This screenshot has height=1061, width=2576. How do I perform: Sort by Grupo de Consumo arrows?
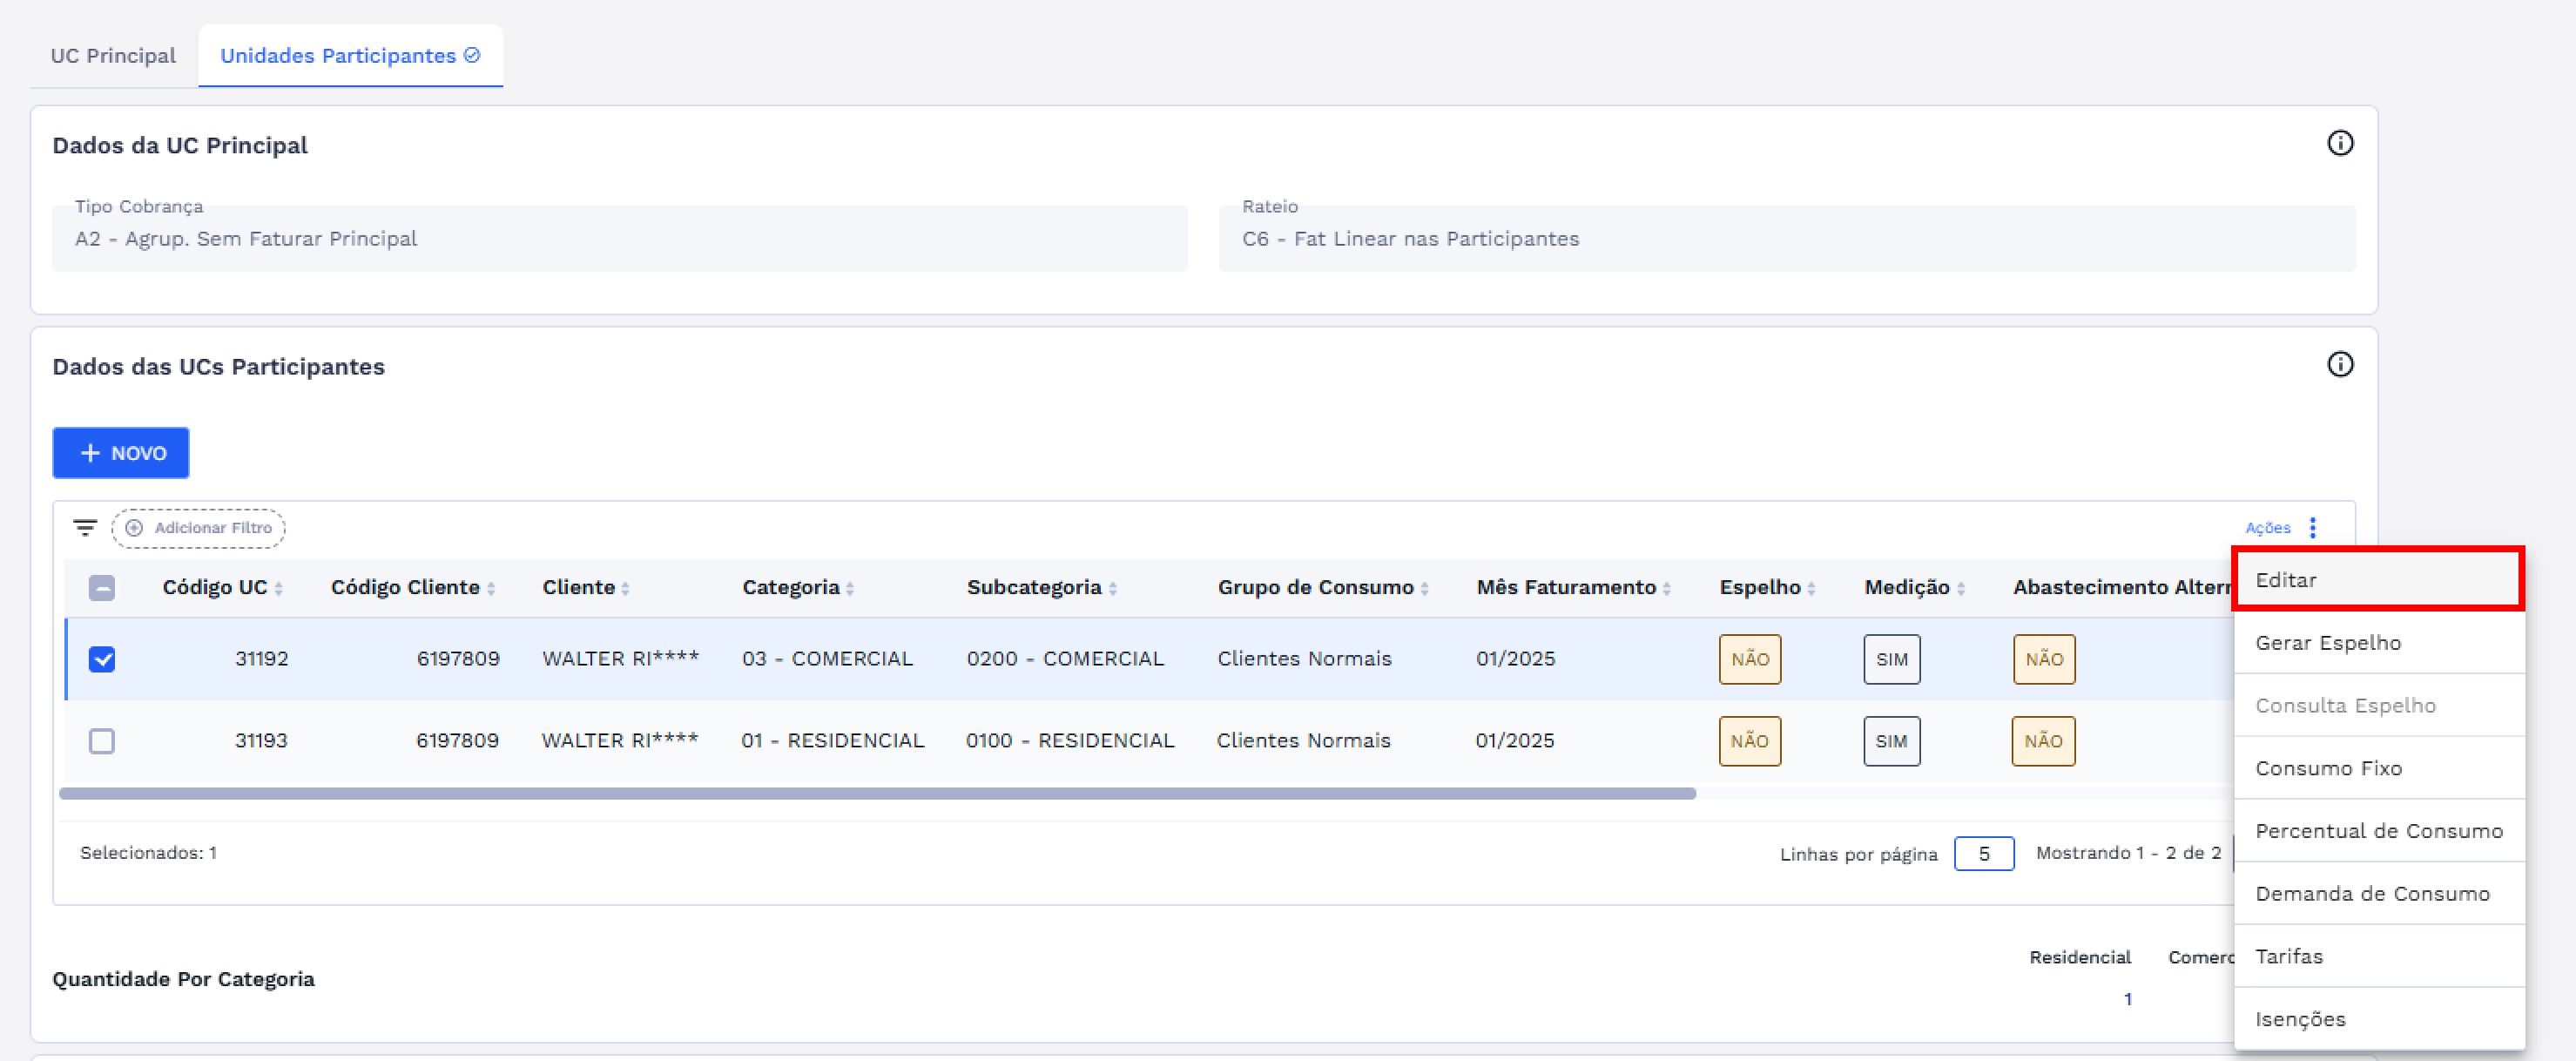tap(1424, 589)
